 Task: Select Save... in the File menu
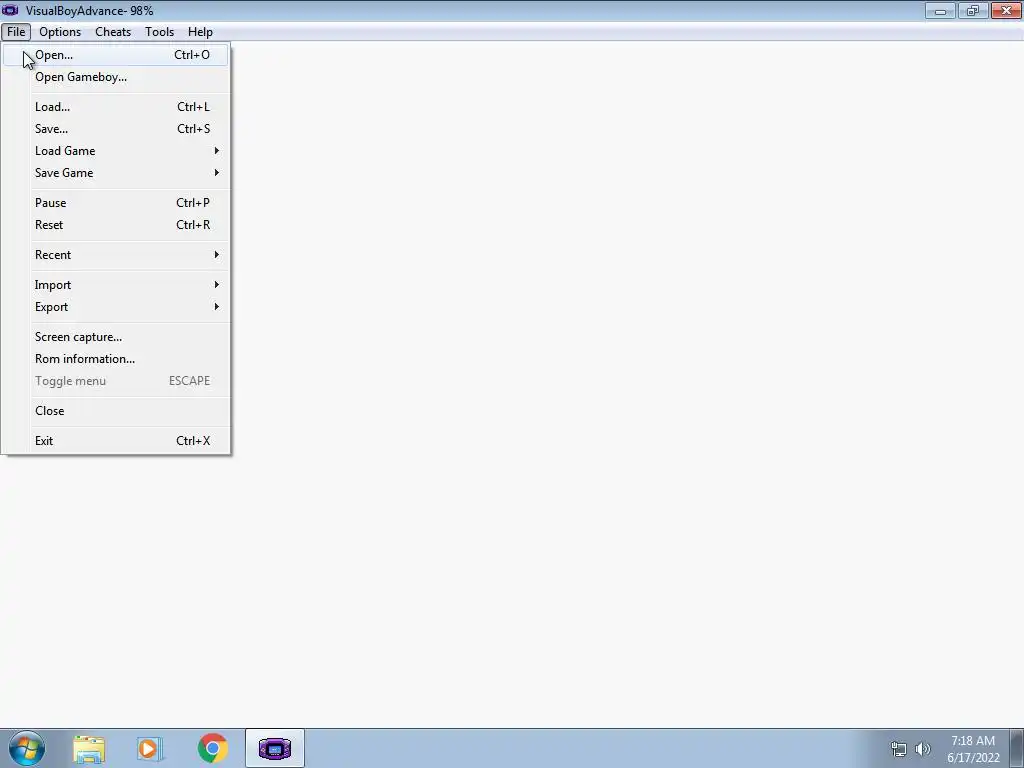(116, 129)
